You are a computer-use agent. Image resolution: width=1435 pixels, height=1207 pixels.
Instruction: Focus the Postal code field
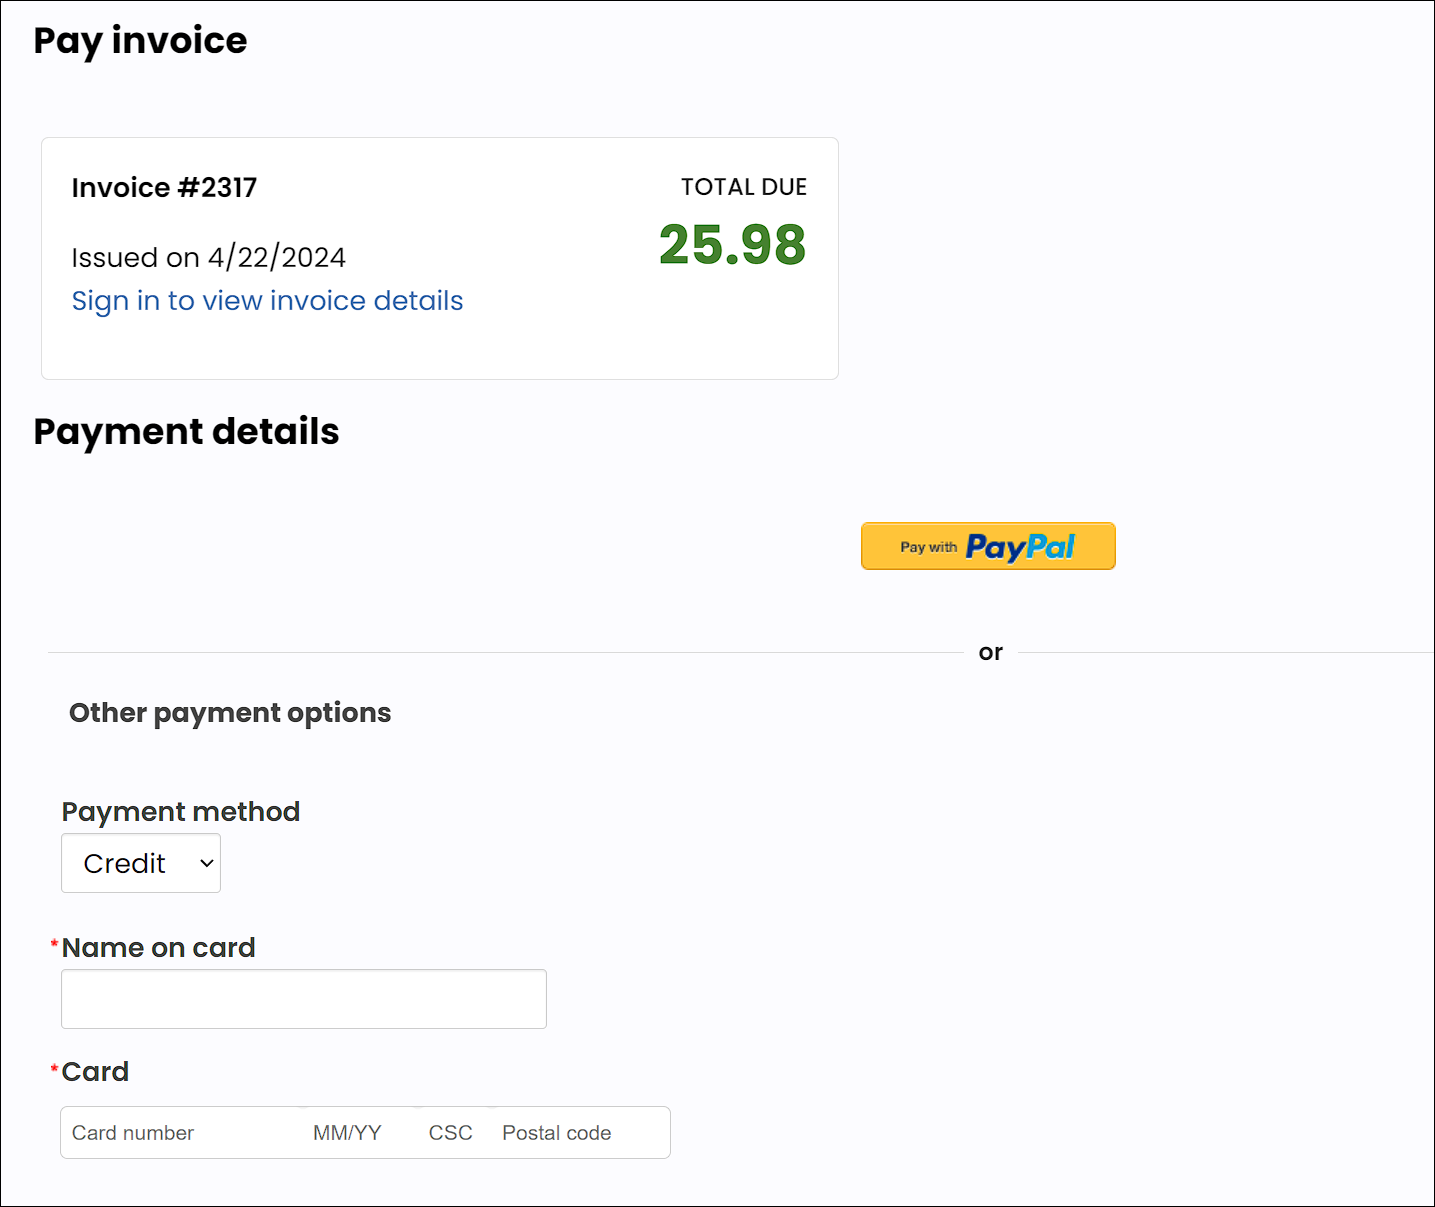(570, 1133)
